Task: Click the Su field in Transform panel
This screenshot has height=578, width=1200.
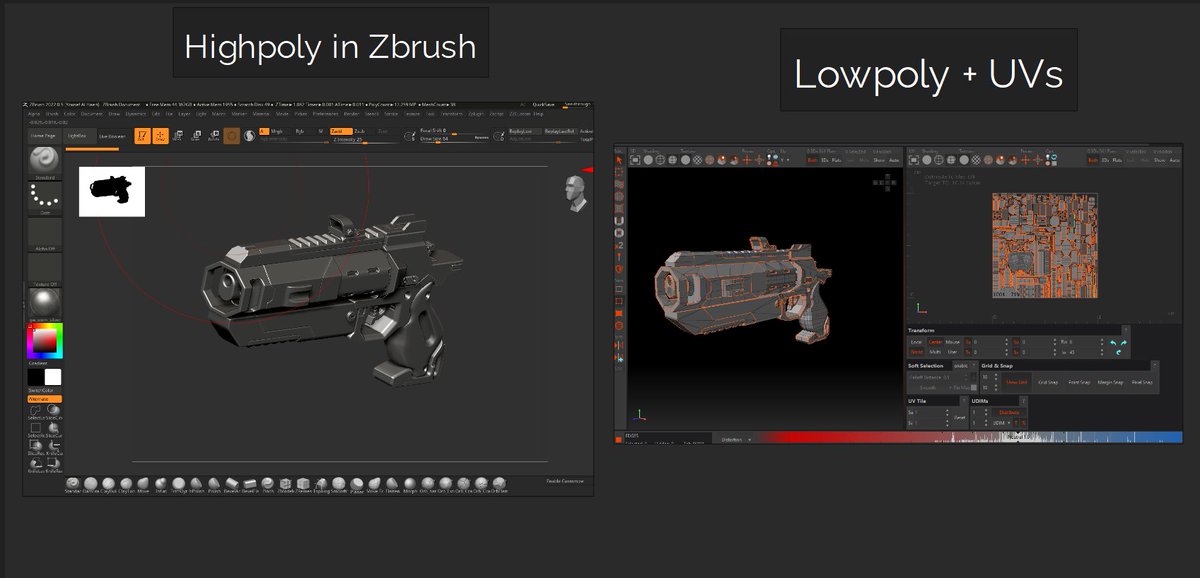Action: [1035, 342]
